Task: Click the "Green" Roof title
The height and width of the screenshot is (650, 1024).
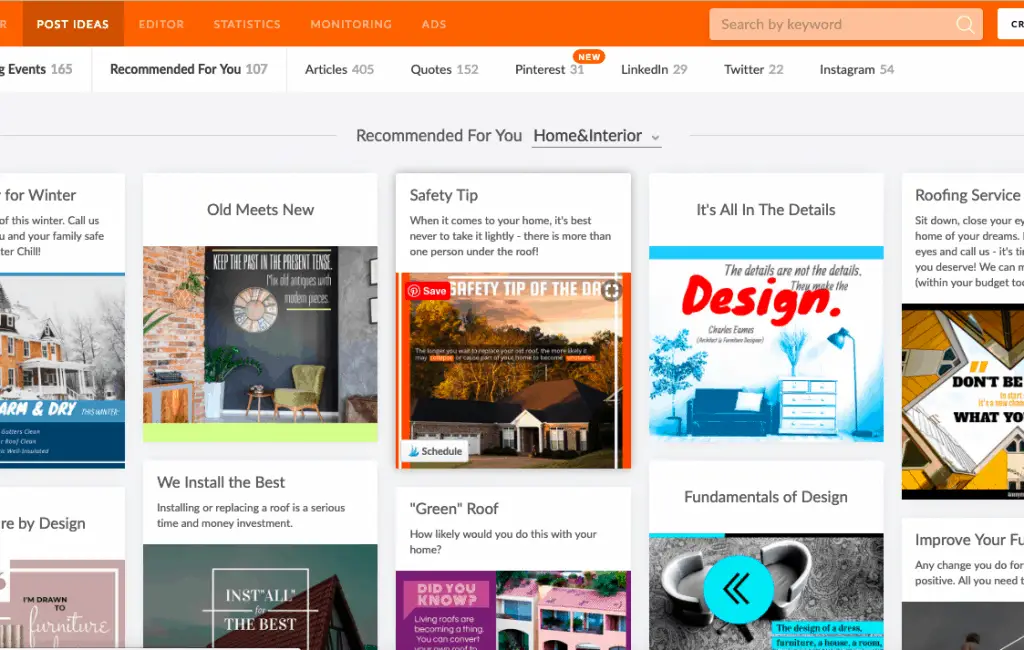Action: [454, 508]
